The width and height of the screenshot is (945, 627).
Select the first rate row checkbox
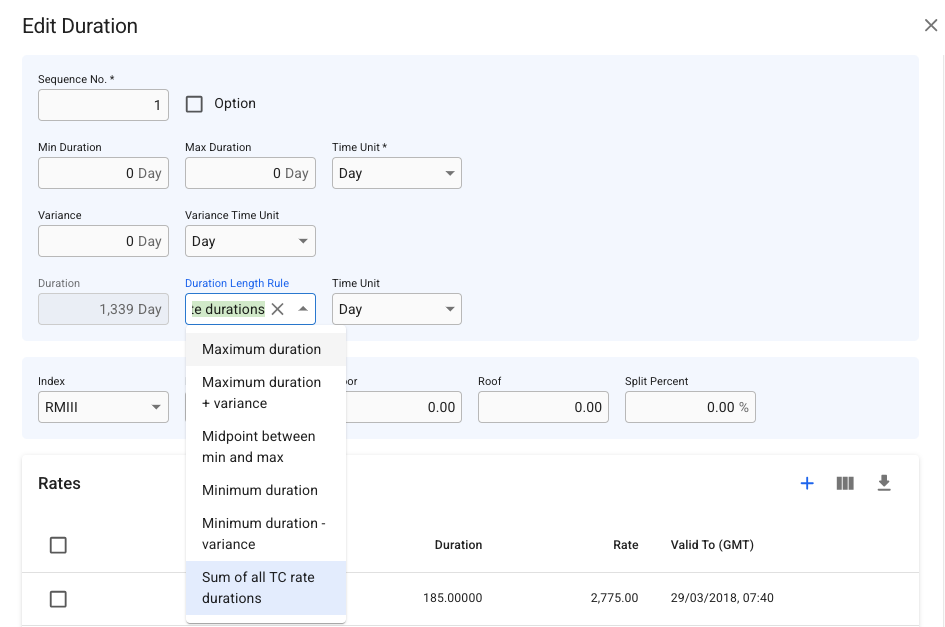coord(58,599)
